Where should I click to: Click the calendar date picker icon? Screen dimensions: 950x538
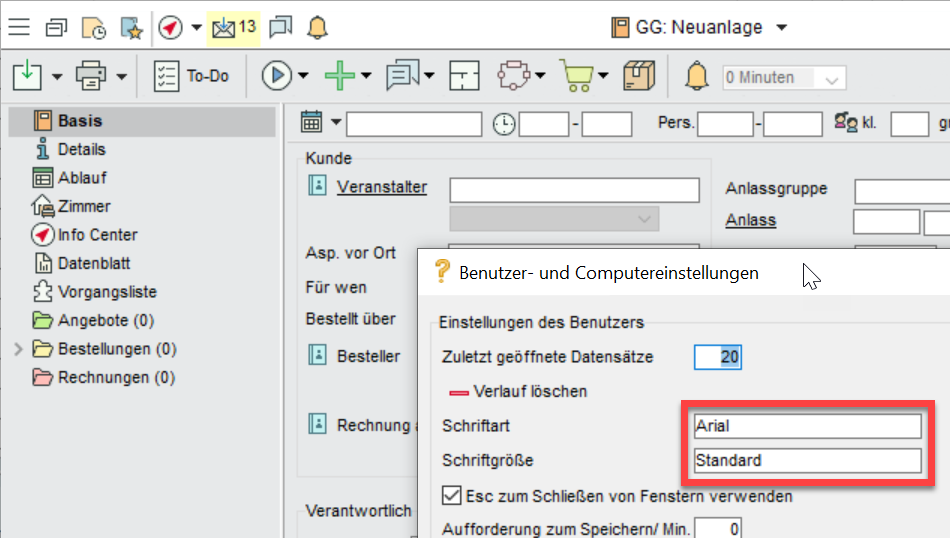point(312,123)
